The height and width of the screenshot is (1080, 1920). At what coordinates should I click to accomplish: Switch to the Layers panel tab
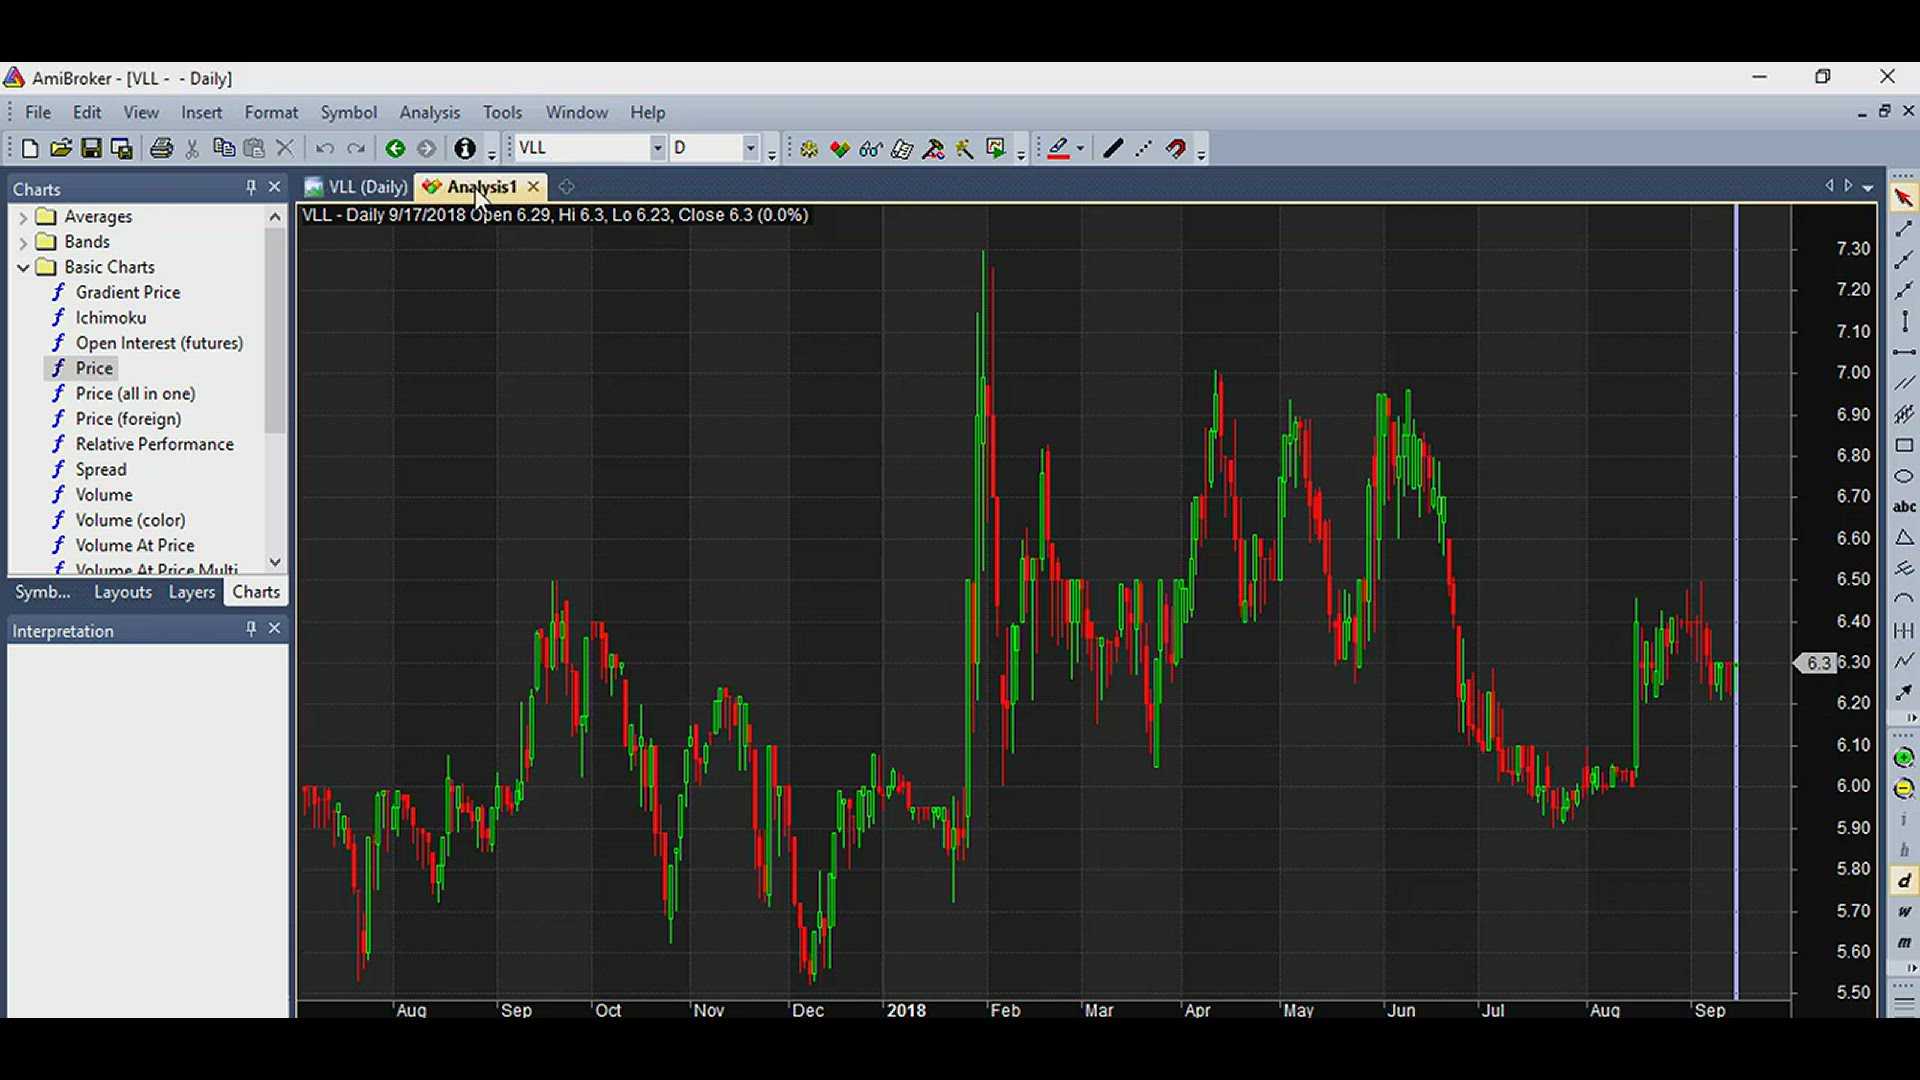tap(192, 592)
